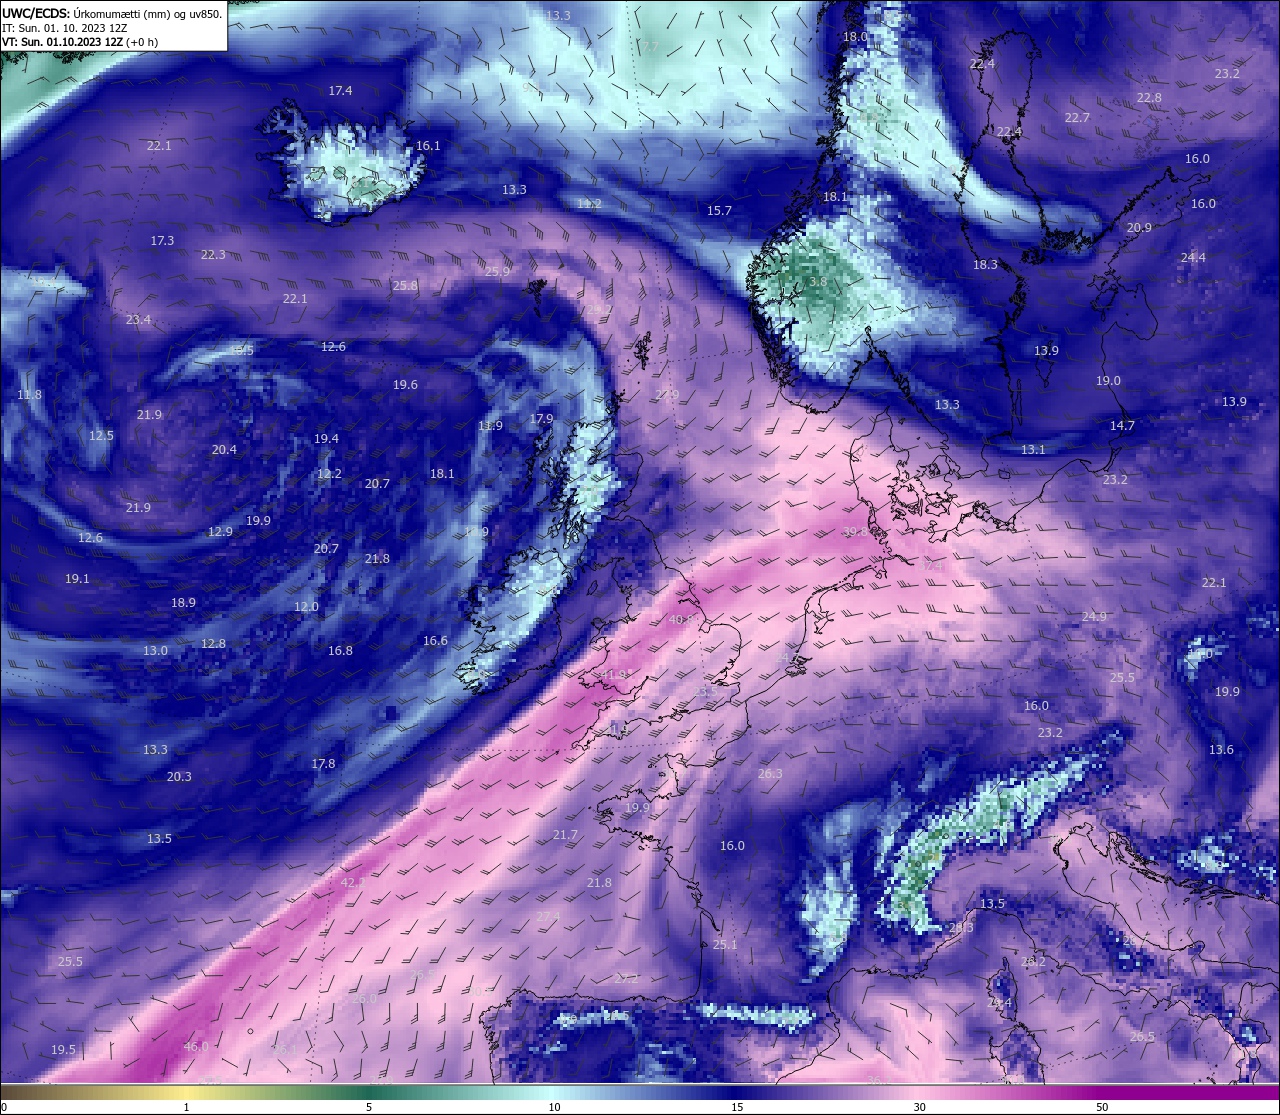The image size is (1280, 1115).
Task: Click the 'VT: Sun. 01.10.2023 12Z (+0 h)' line
Action: [x=80, y=42]
